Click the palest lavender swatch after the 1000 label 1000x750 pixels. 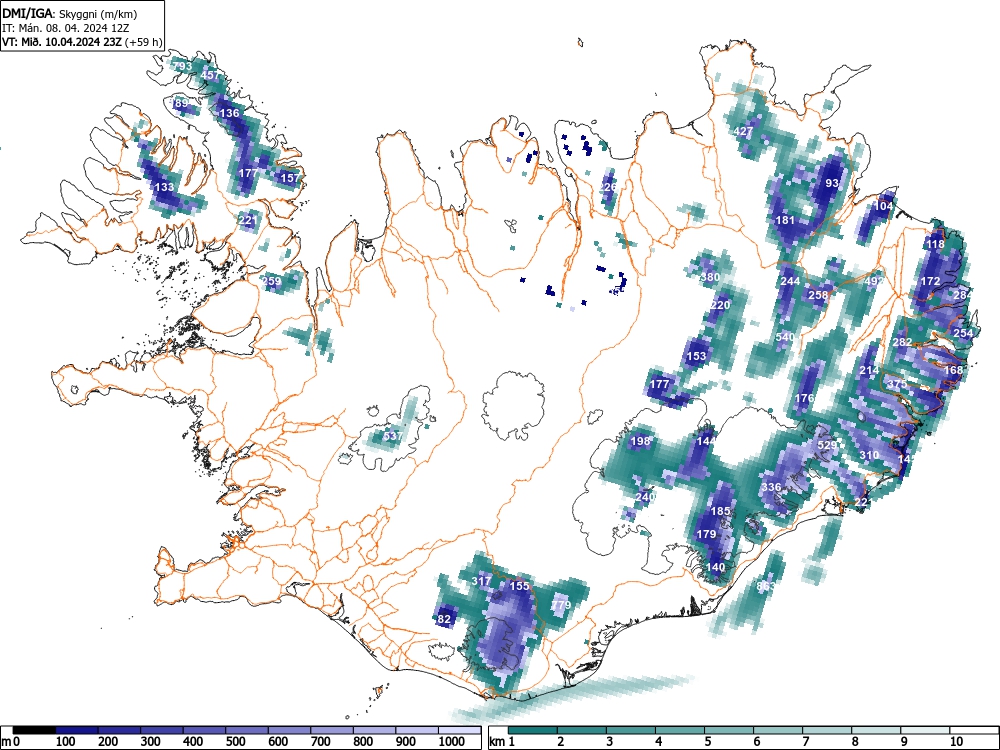pos(459,730)
